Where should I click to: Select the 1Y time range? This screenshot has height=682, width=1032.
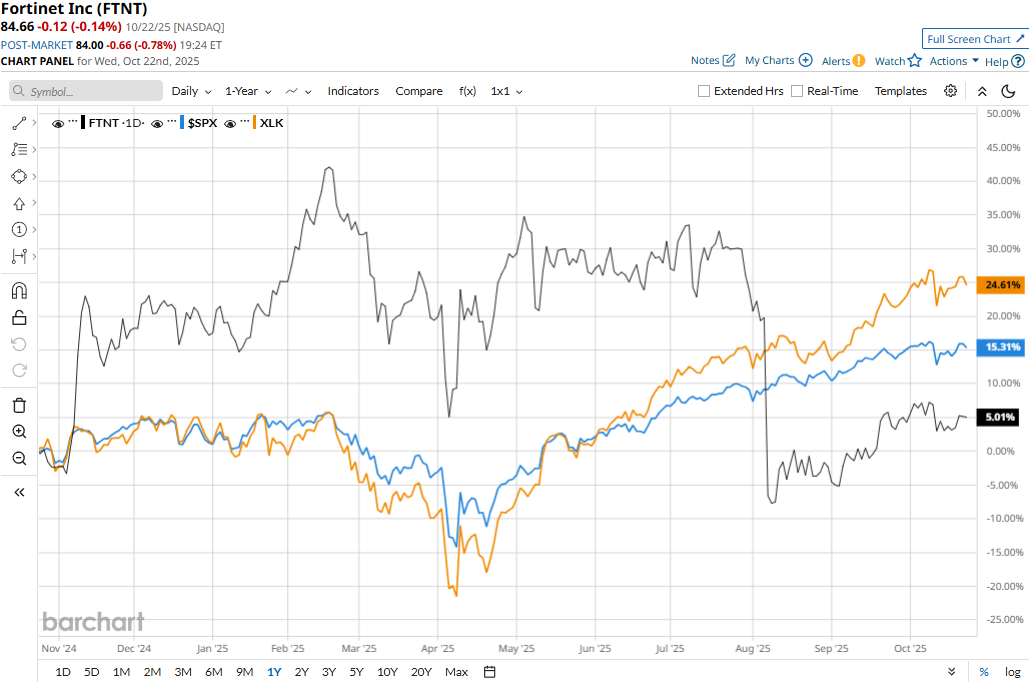click(274, 671)
